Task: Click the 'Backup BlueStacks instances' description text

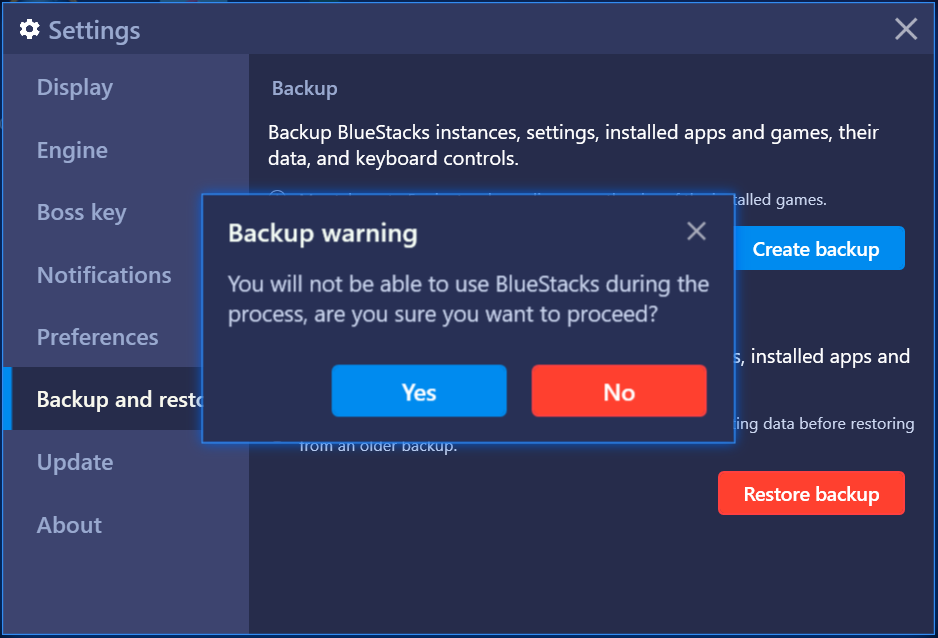Action: 573,145
